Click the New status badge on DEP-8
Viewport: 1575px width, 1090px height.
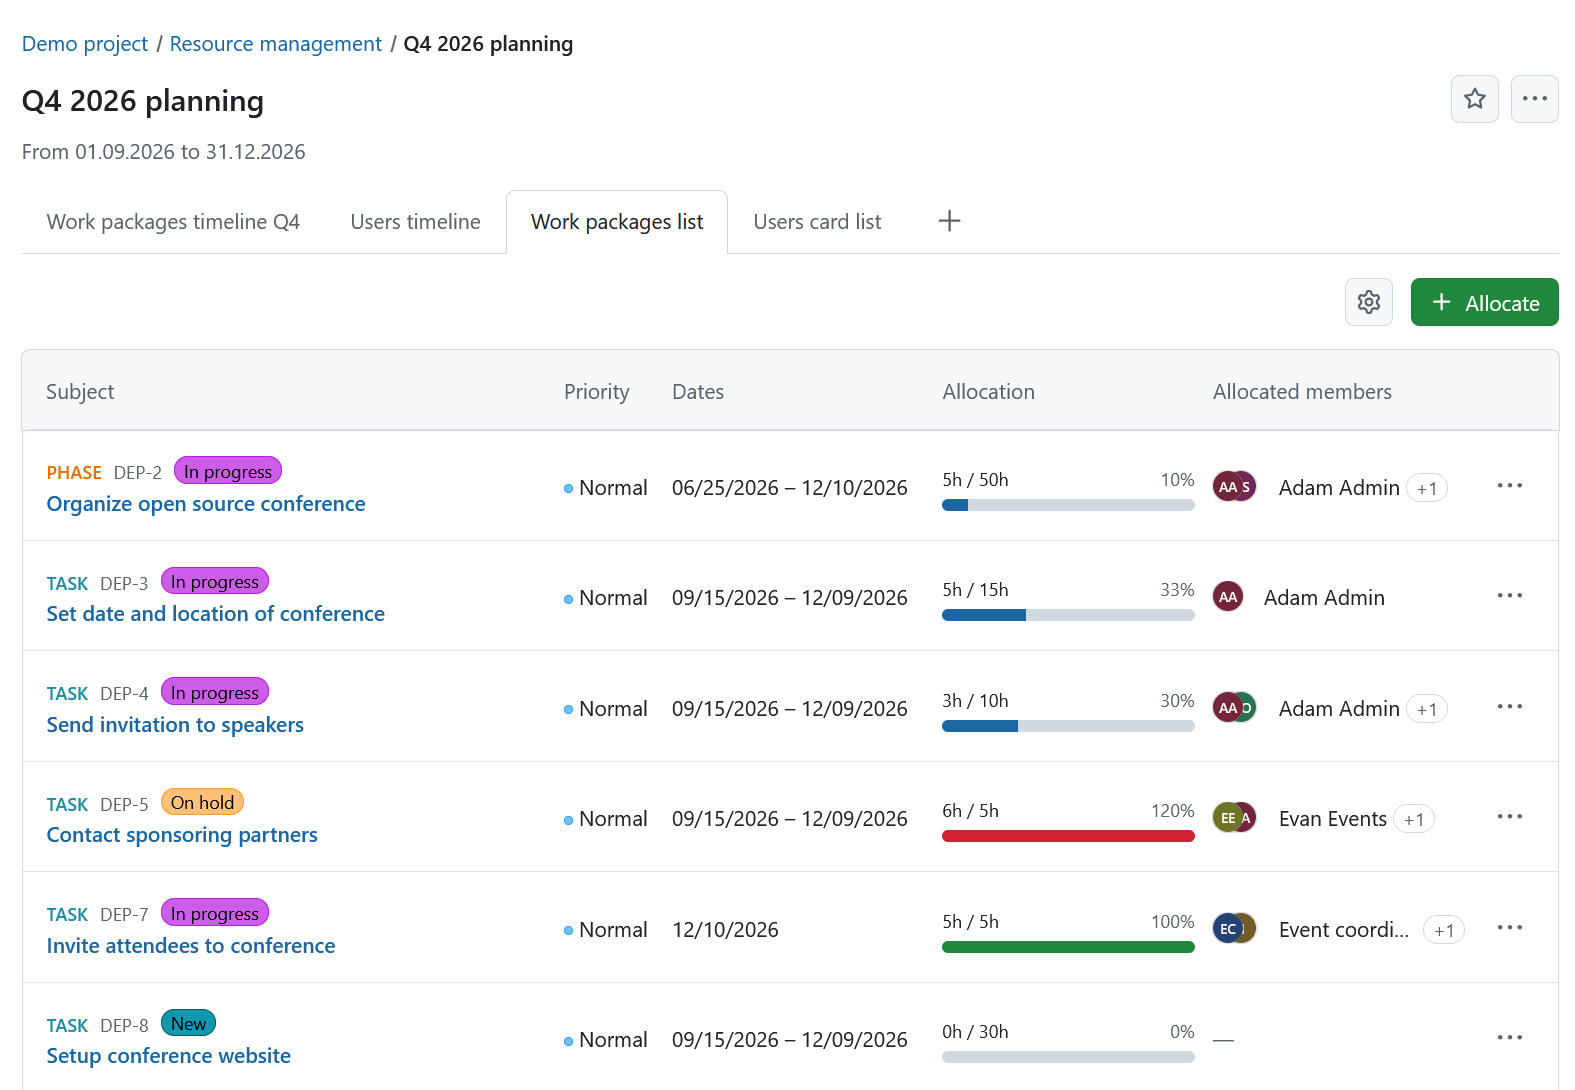point(188,1023)
